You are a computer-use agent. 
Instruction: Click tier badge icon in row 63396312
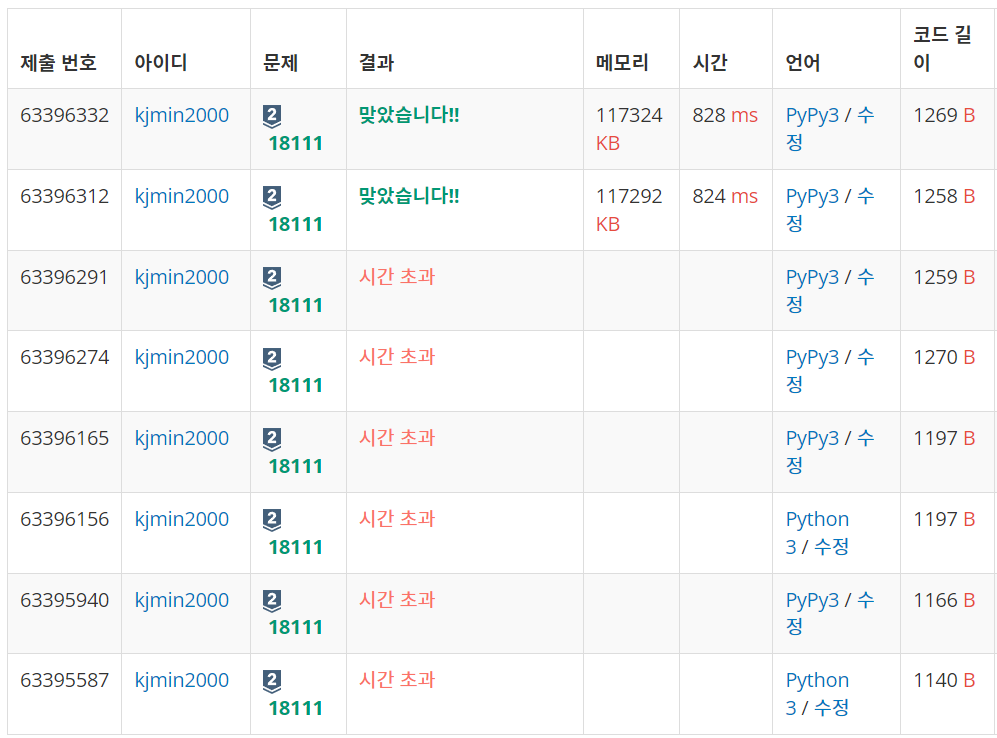pos(272,197)
